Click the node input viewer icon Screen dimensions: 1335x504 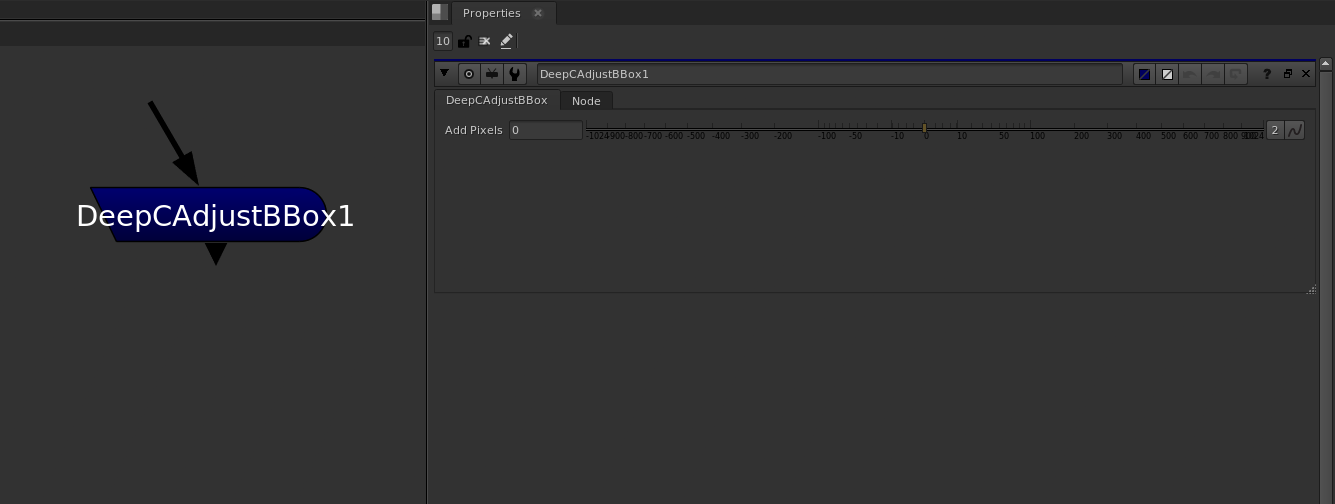click(491, 74)
